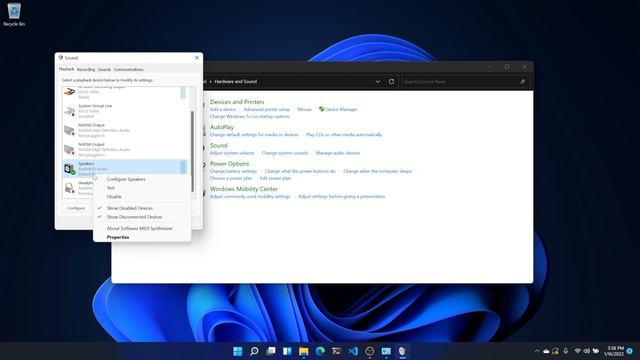640x360 pixels.
Task: Click the microphone tray icon
Action: tap(566, 351)
